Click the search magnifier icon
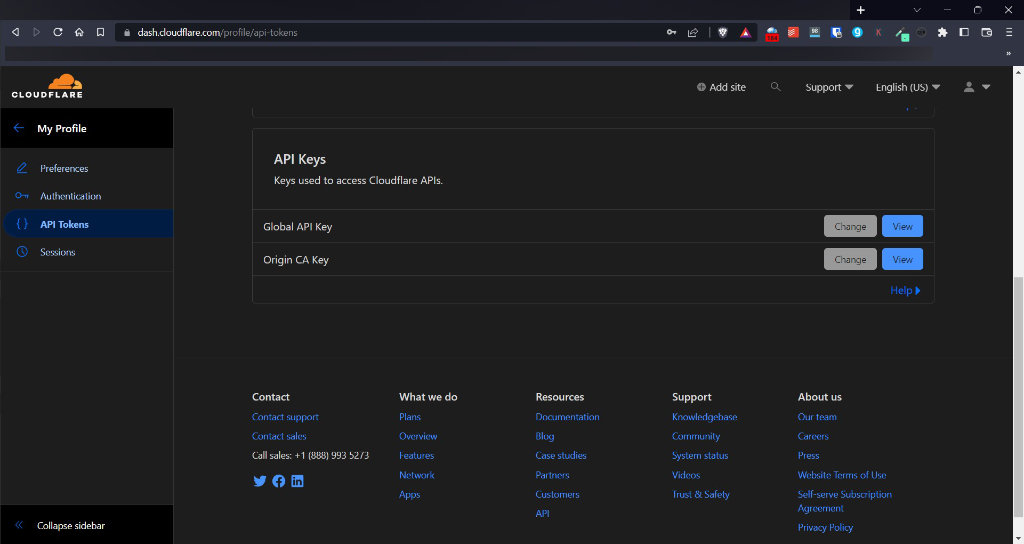Screen dimensions: 1024x544 (x=775, y=87)
